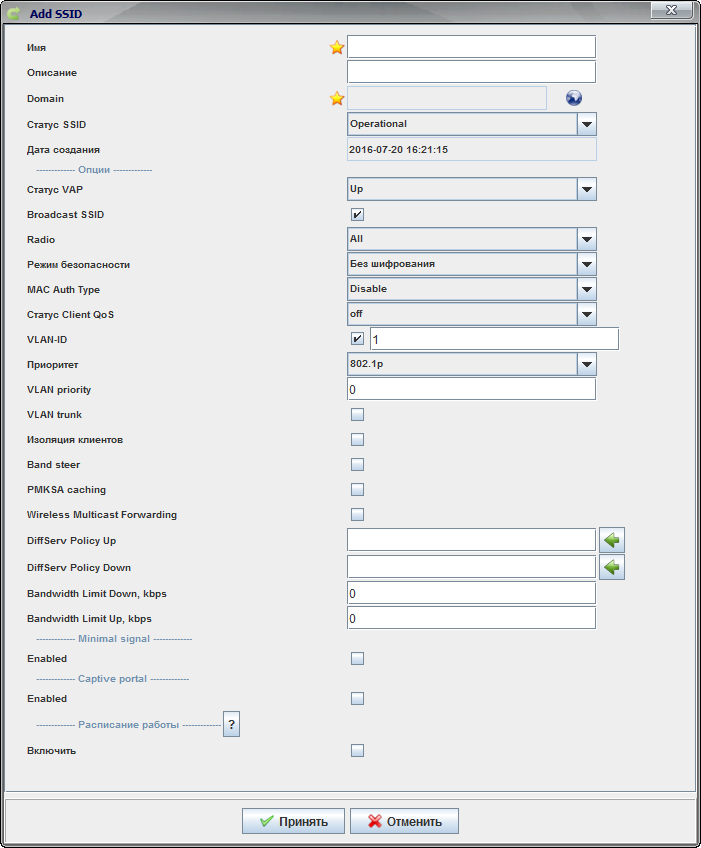Open the Статус SSID dropdown
Viewport: 701px width, 848px height.
(x=587, y=124)
